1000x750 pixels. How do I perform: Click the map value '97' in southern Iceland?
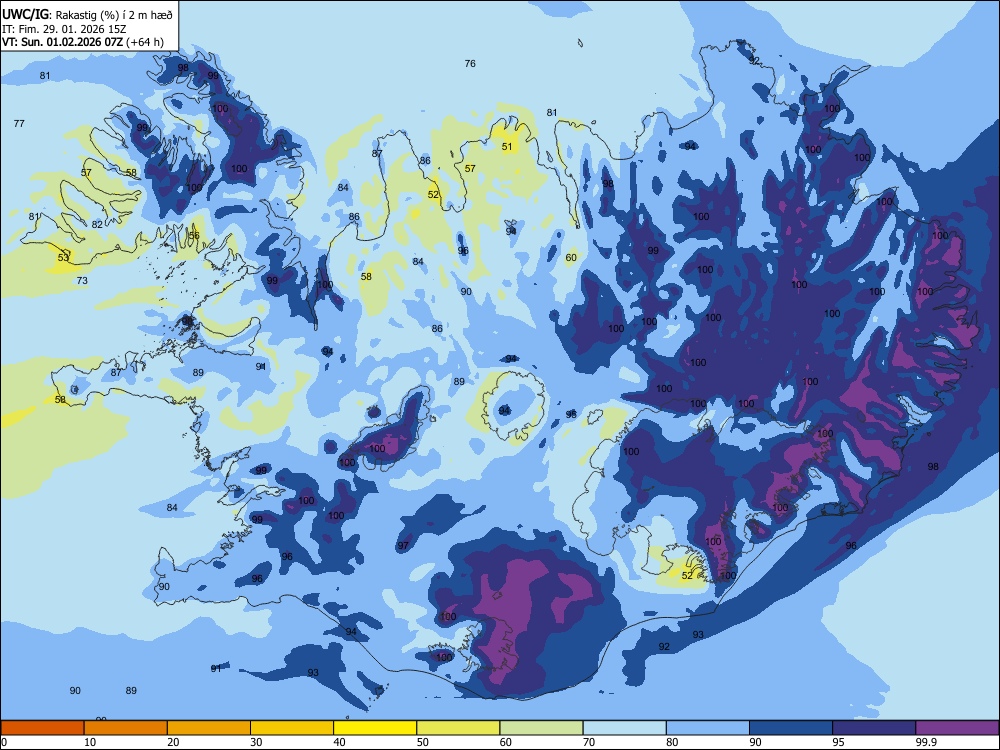(x=403, y=546)
